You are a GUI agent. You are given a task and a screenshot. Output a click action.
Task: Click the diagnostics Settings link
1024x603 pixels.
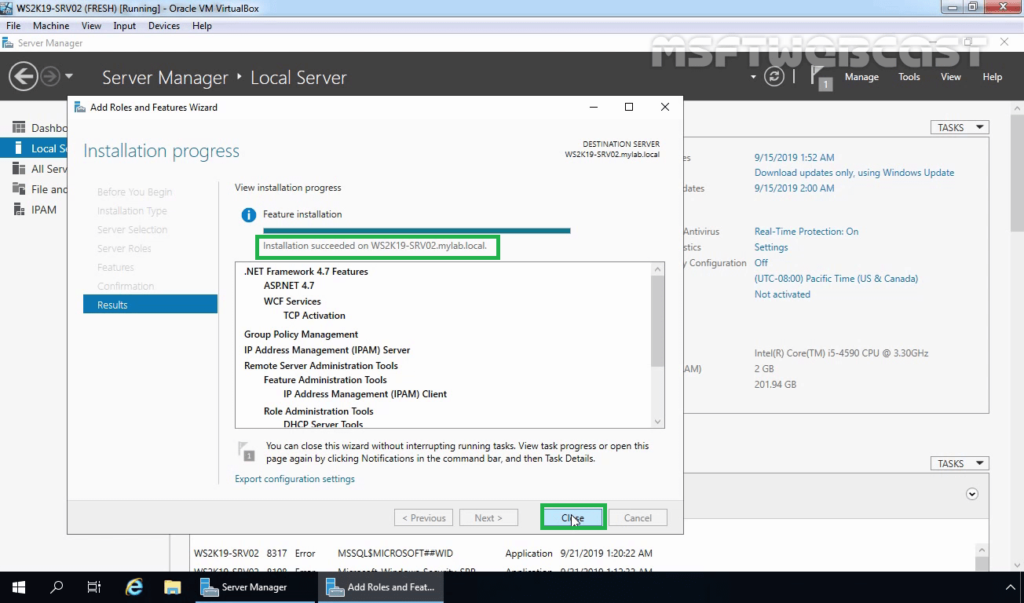[x=771, y=247]
